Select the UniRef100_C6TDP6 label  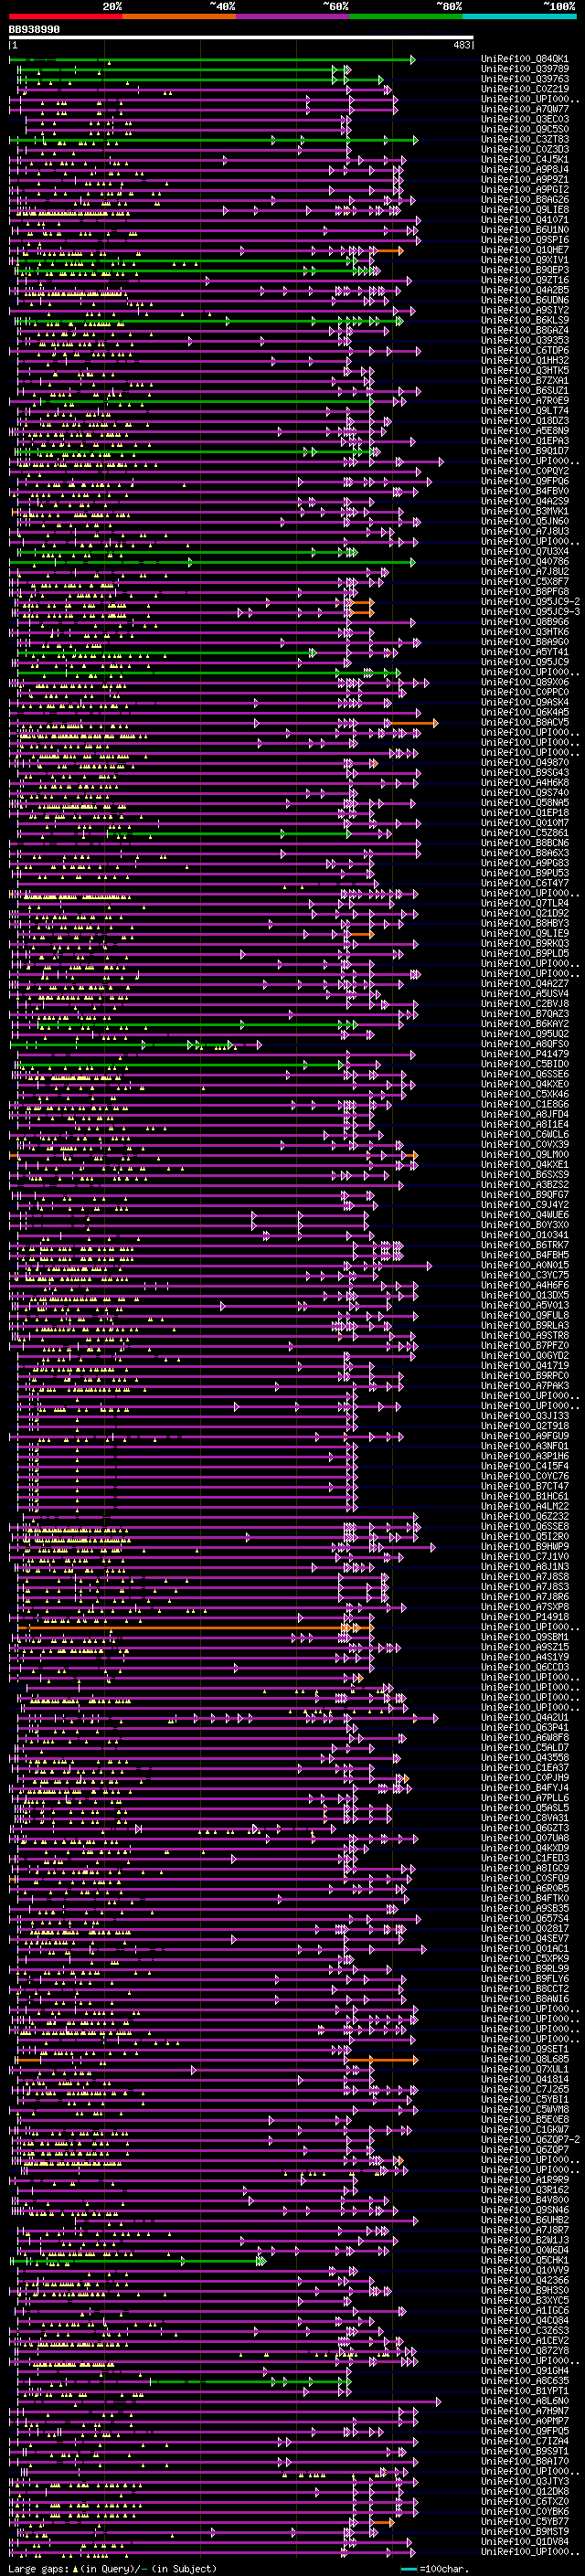524,350
